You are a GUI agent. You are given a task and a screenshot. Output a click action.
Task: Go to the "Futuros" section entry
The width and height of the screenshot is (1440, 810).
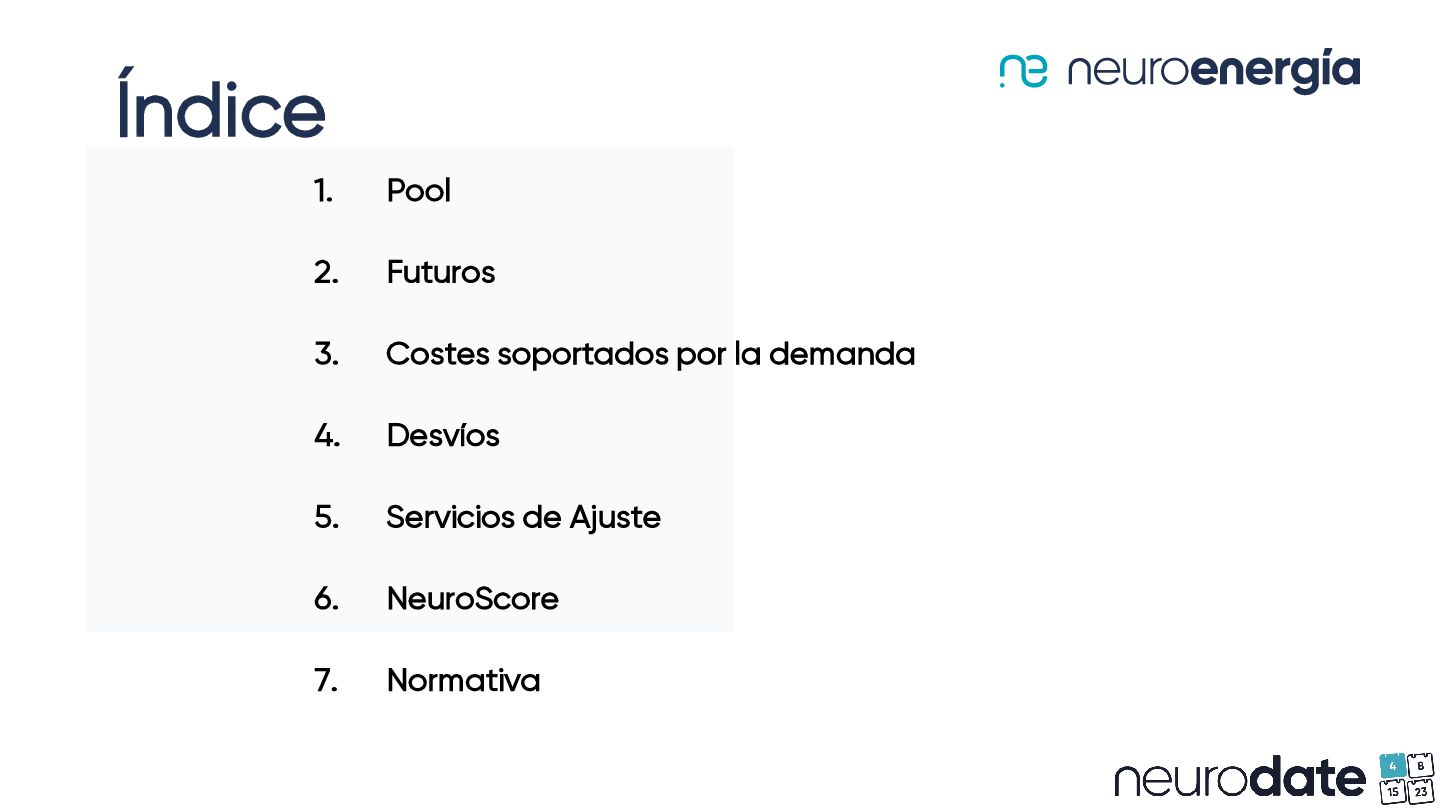click(440, 272)
